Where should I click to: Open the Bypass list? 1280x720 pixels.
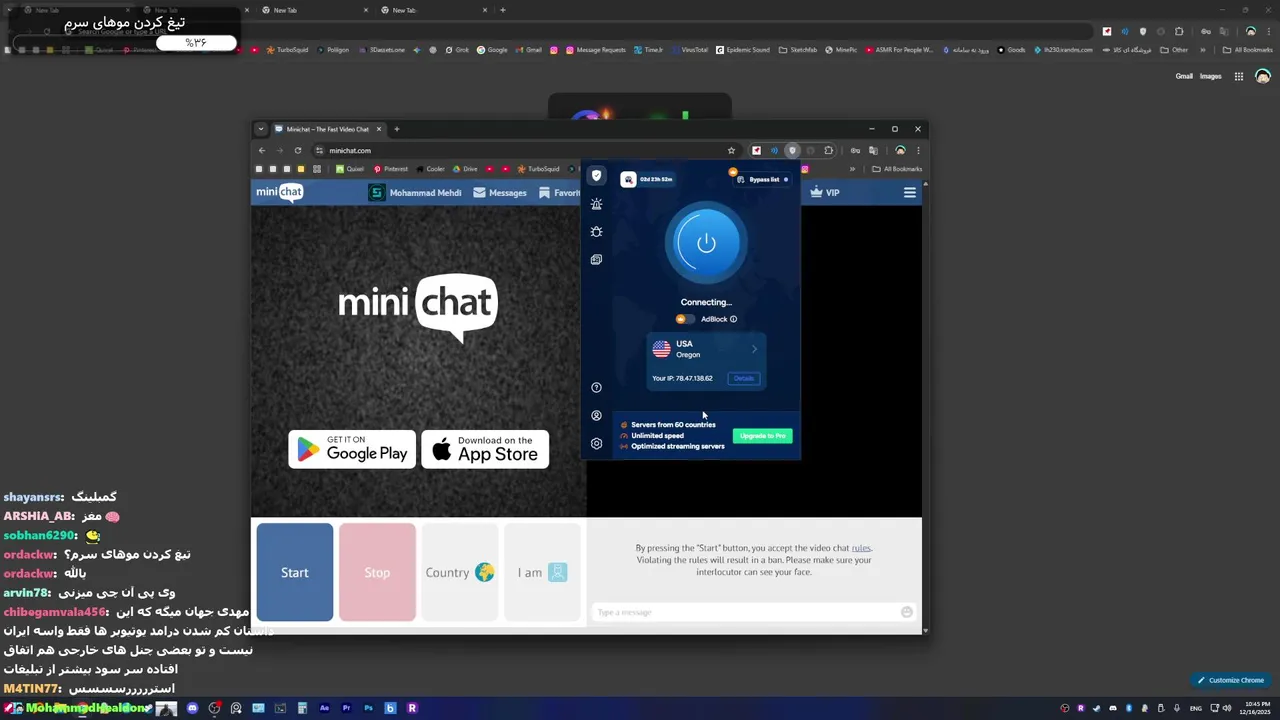click(x=763, y=180)
